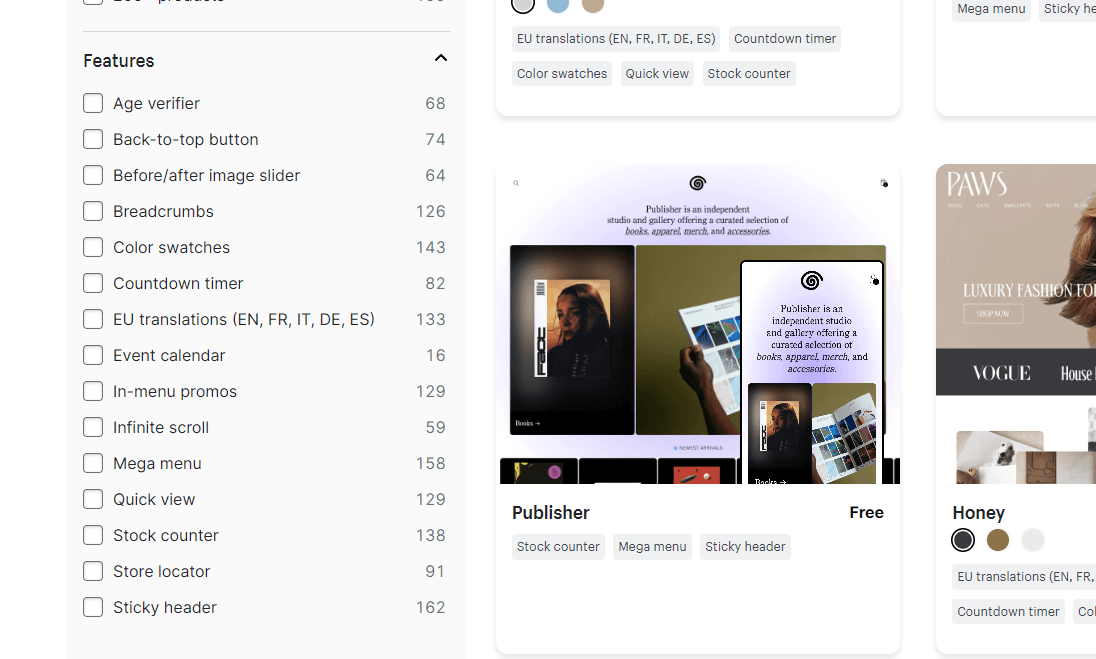Enable the Age verifier filter checkbox
The image size is (1096, 659).
click(93, 103)
